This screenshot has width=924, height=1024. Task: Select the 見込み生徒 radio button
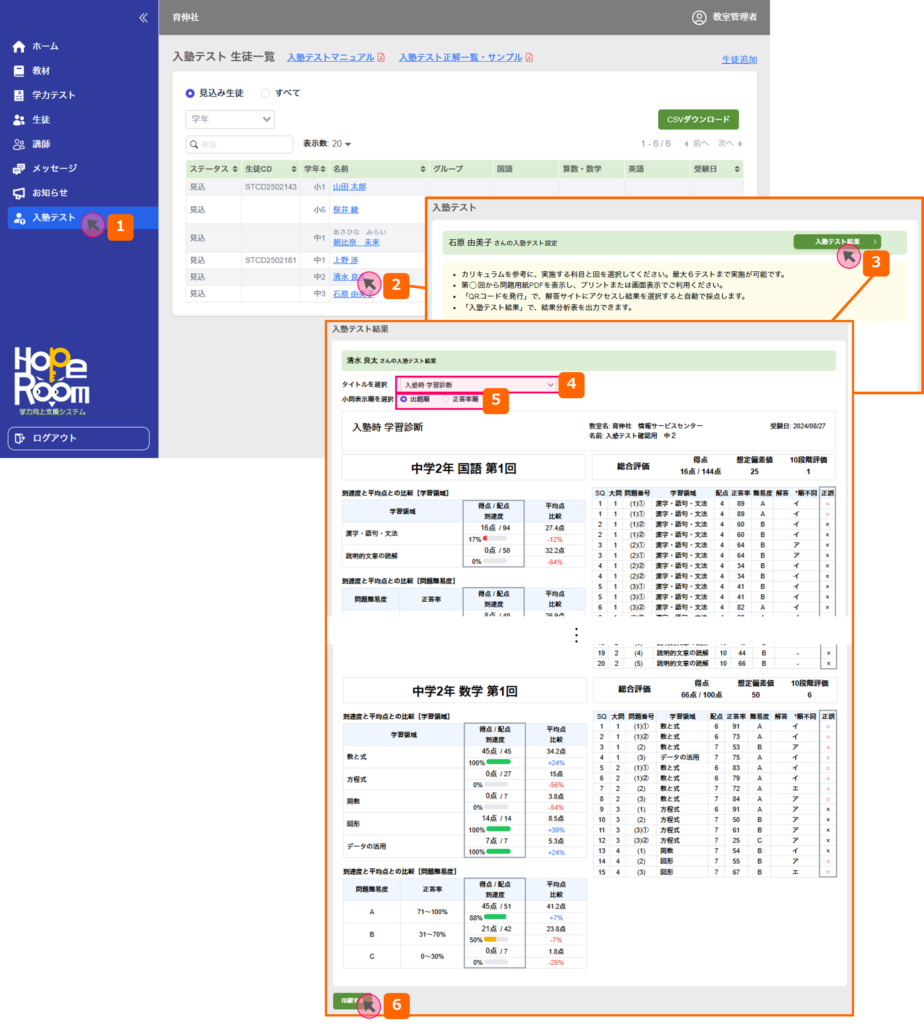click(190, 93)
